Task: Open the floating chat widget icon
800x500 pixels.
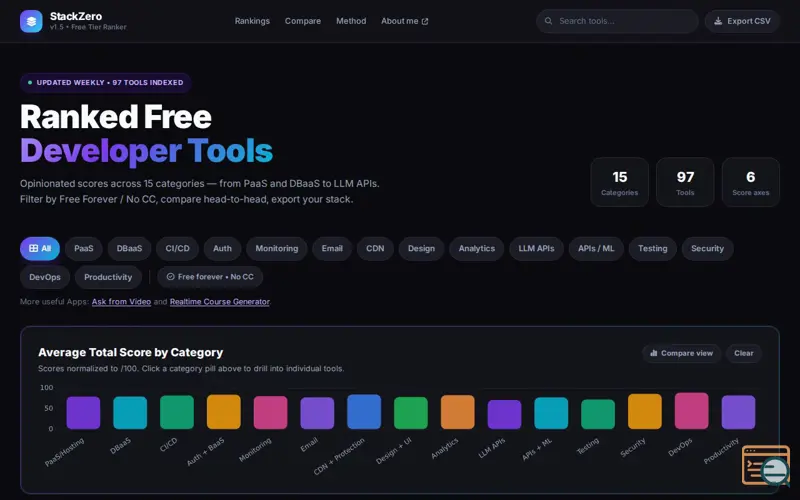Action: 766,465
